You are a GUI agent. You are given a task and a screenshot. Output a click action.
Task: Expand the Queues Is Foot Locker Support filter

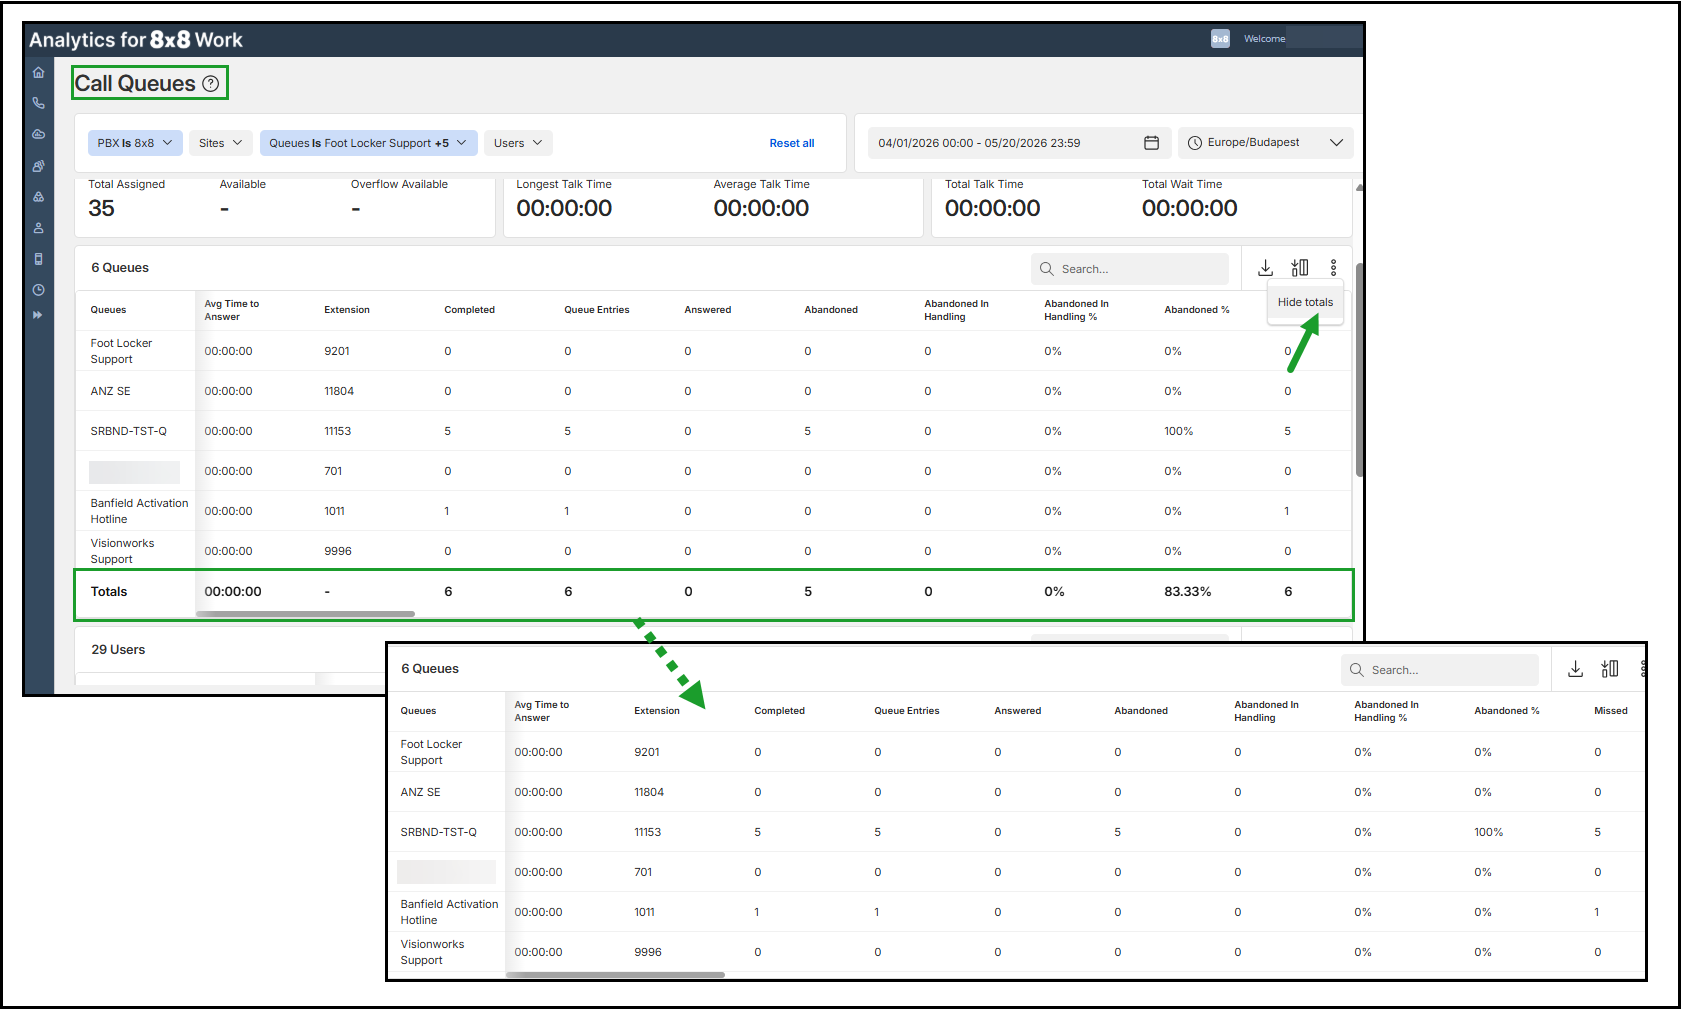pyautogui.click(x=368, y=143)
